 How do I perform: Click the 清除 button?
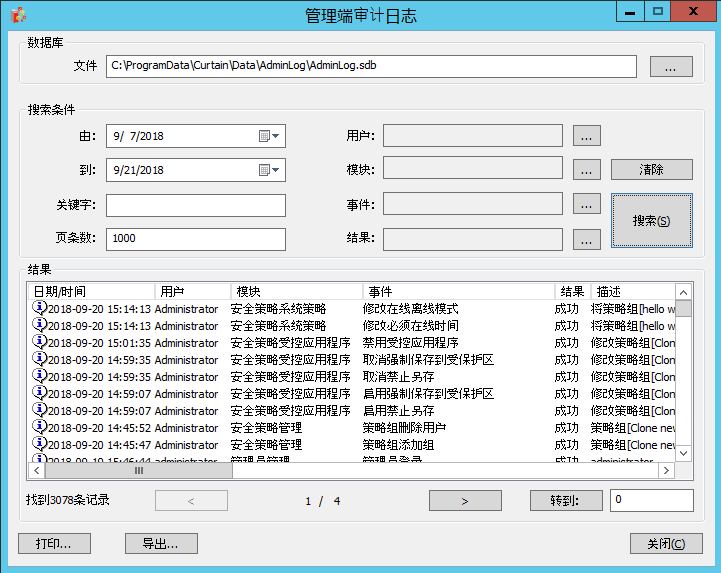point(652,170)
